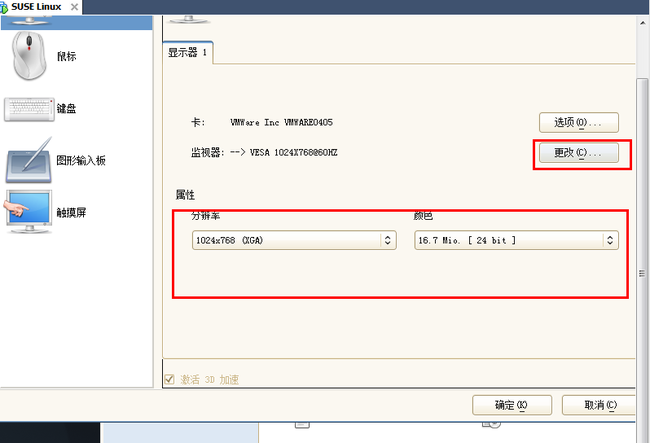
Task: Toggle the 激活 3D 加速 checkbox
Action: [x=169, y=379]
